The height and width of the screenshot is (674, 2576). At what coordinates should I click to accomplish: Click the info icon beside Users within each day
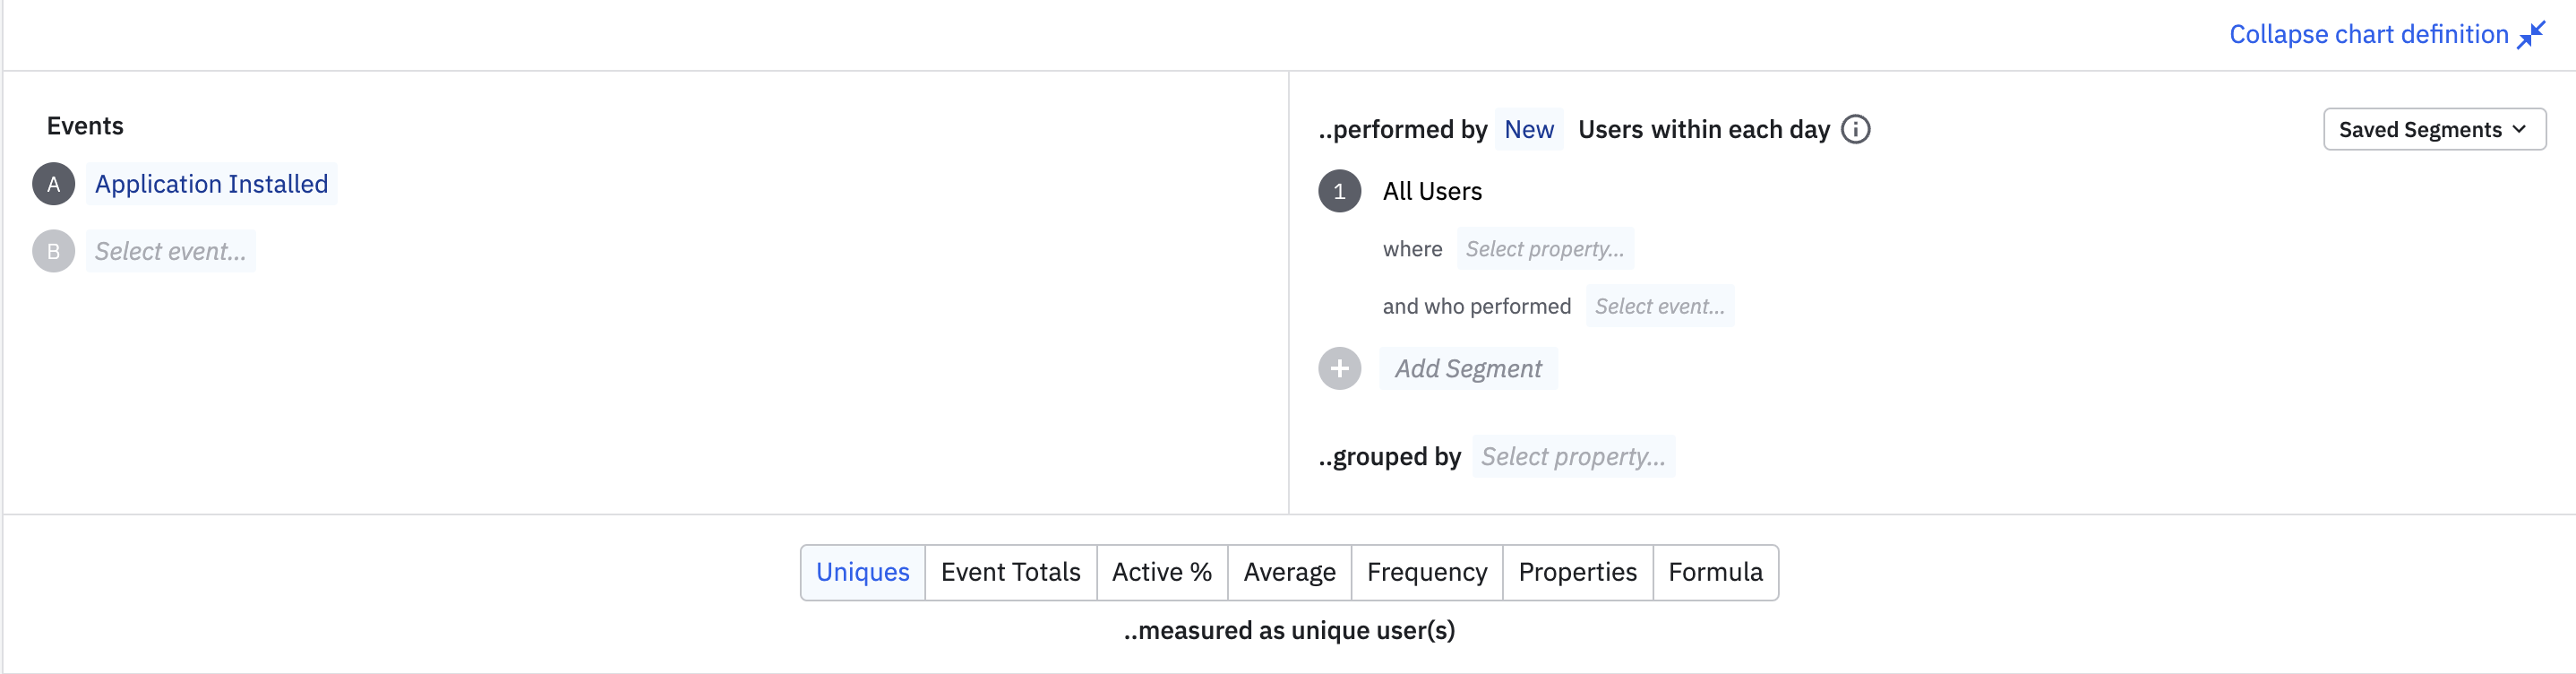1855,129
